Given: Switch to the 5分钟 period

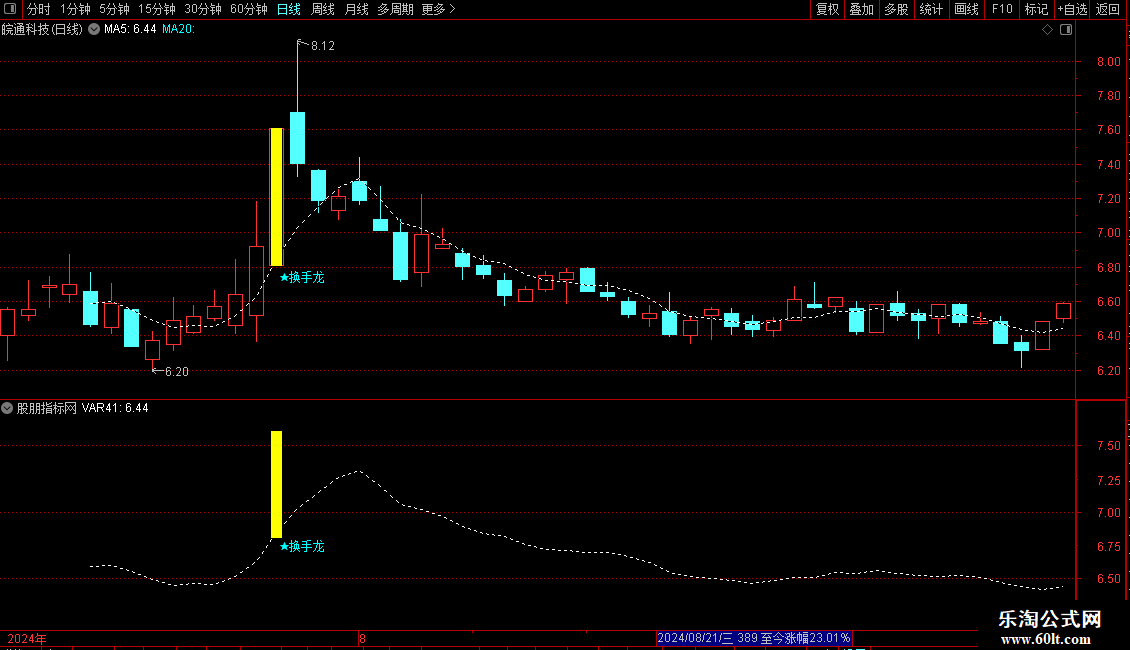Looking at the screenshot, I should point(114,9).
